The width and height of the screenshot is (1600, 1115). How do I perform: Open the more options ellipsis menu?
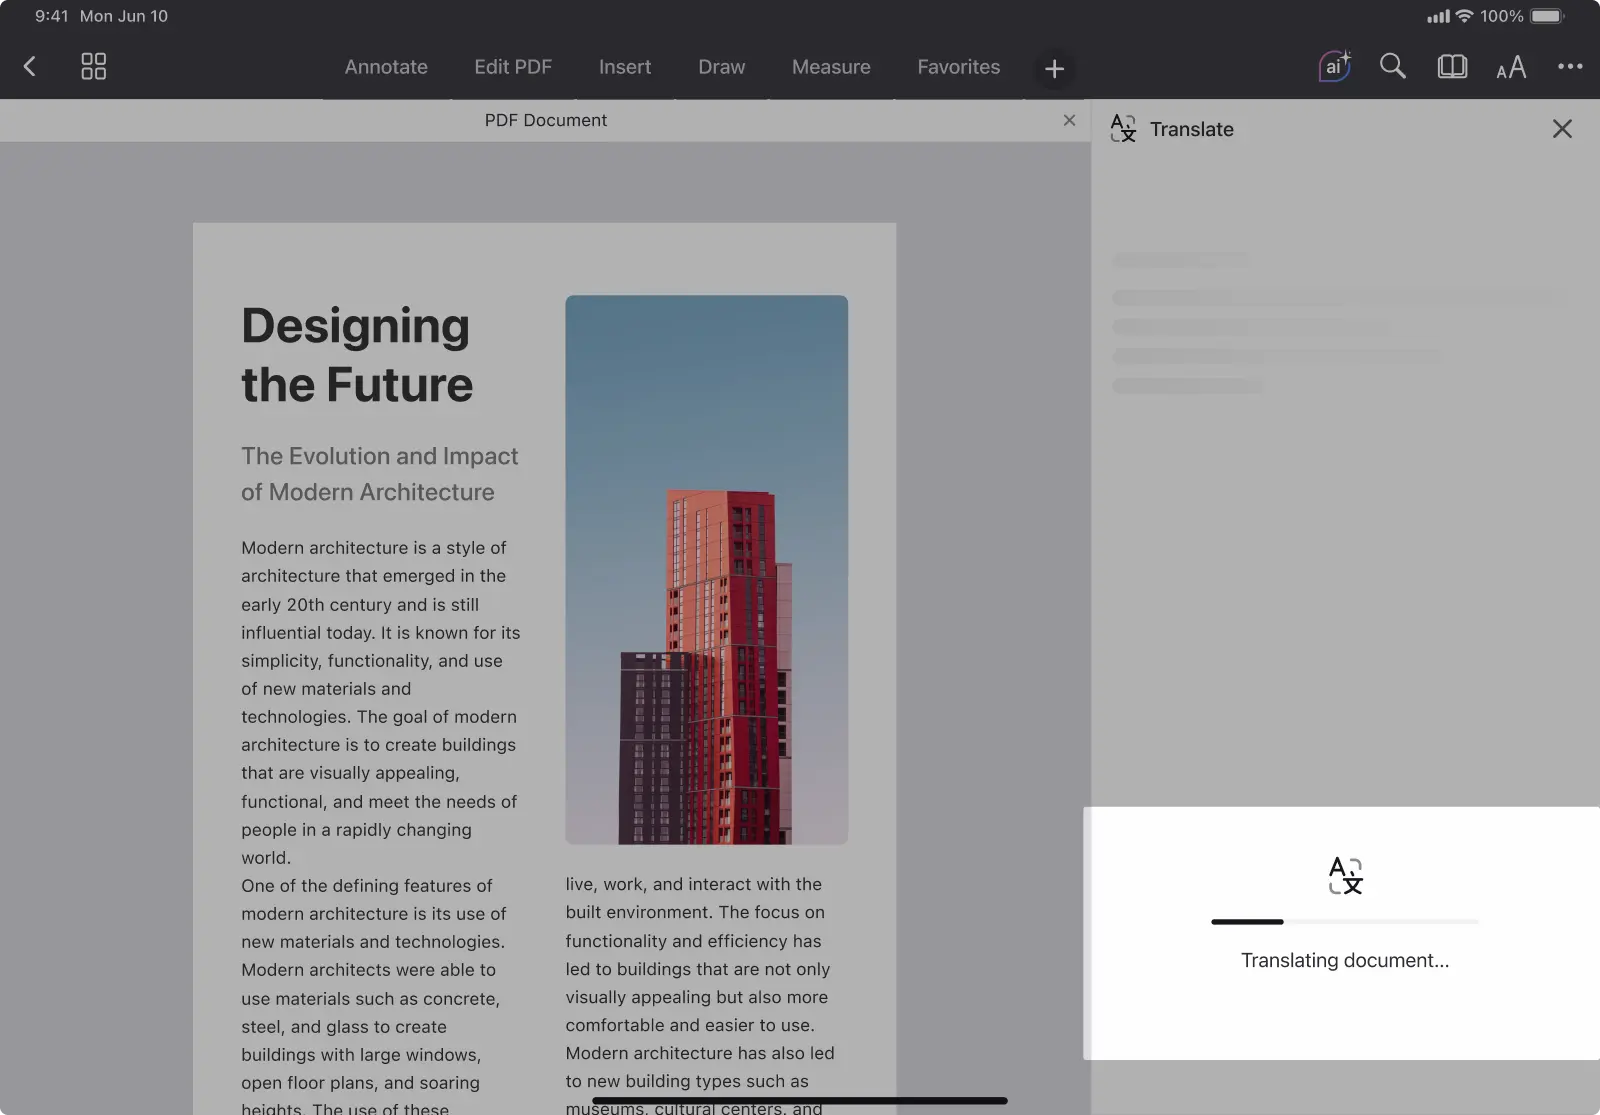coord(1569,67)
